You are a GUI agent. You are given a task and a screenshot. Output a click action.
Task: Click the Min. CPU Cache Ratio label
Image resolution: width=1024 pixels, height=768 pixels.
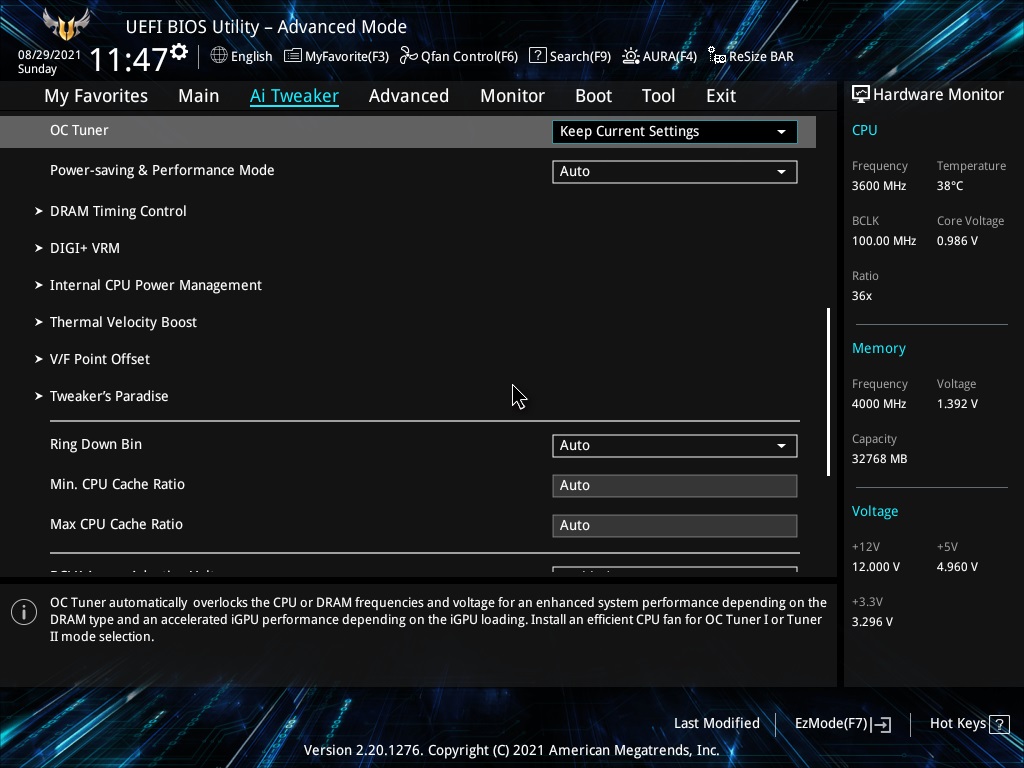tap(118, 485)
